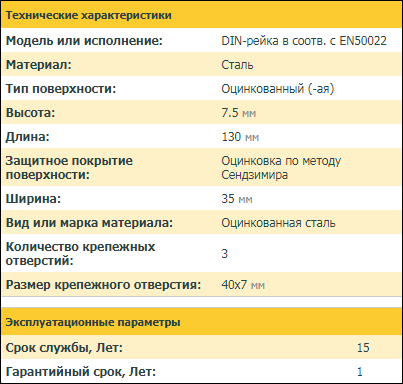Click the 35 мм width value
403x384 pixels.
237,199
